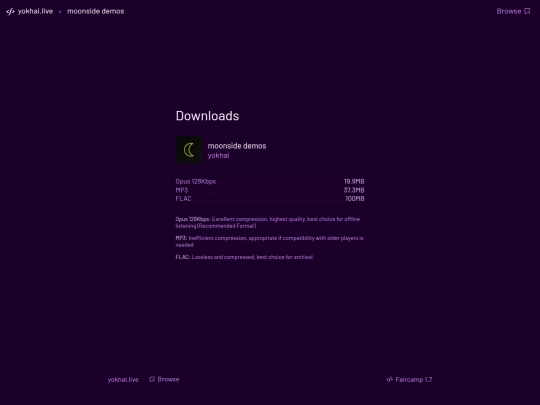540x405 pixels.
Task: Click the 19.9MB Opus file size
Action: tap(354, 181)
